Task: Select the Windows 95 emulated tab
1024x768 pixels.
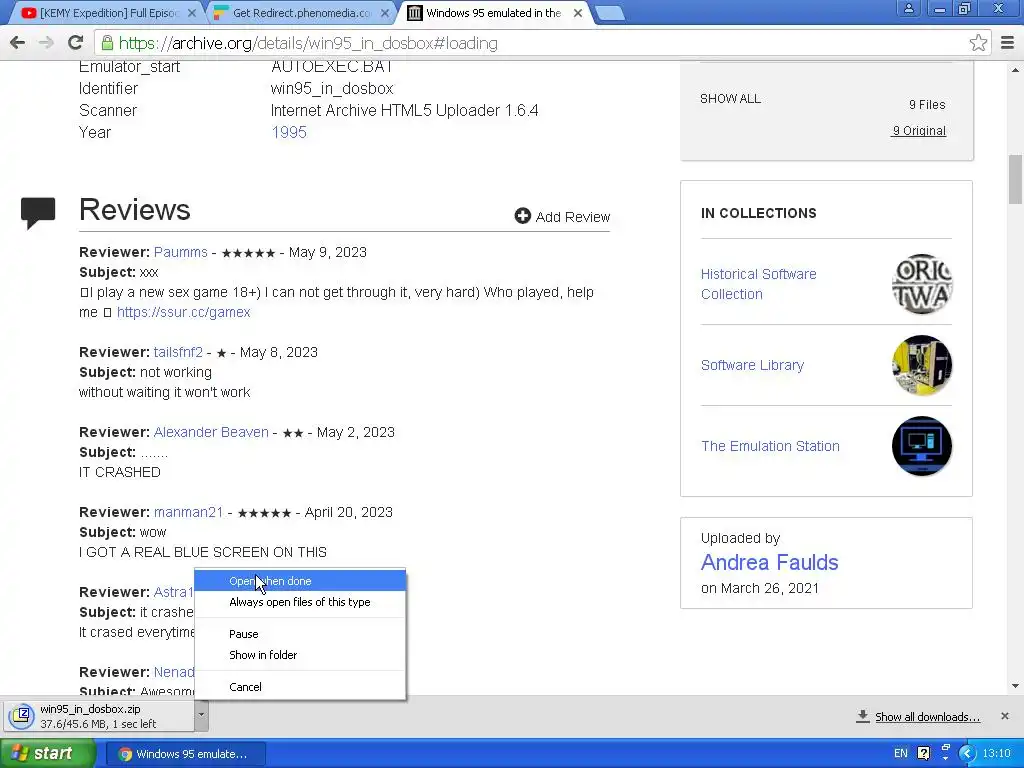Action: [494, 13]
